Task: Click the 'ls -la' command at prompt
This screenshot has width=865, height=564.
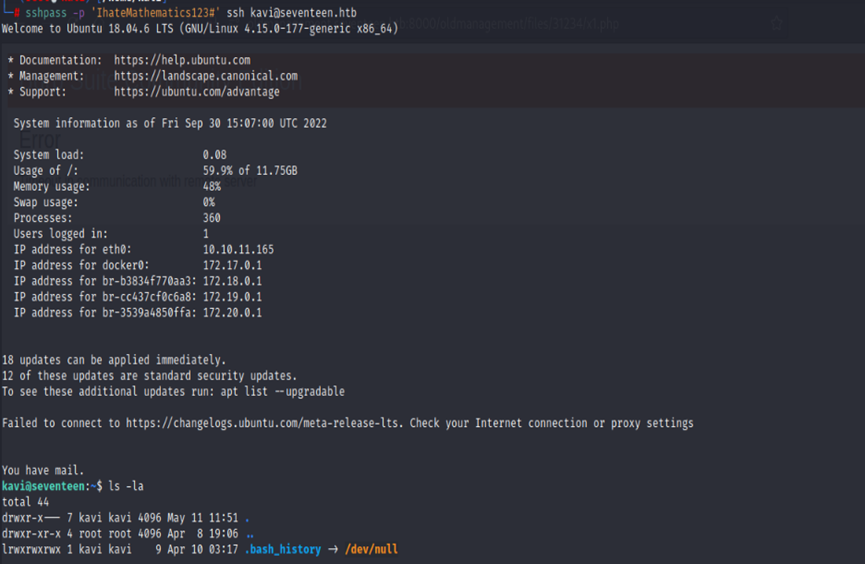Action: coord(127,486)
